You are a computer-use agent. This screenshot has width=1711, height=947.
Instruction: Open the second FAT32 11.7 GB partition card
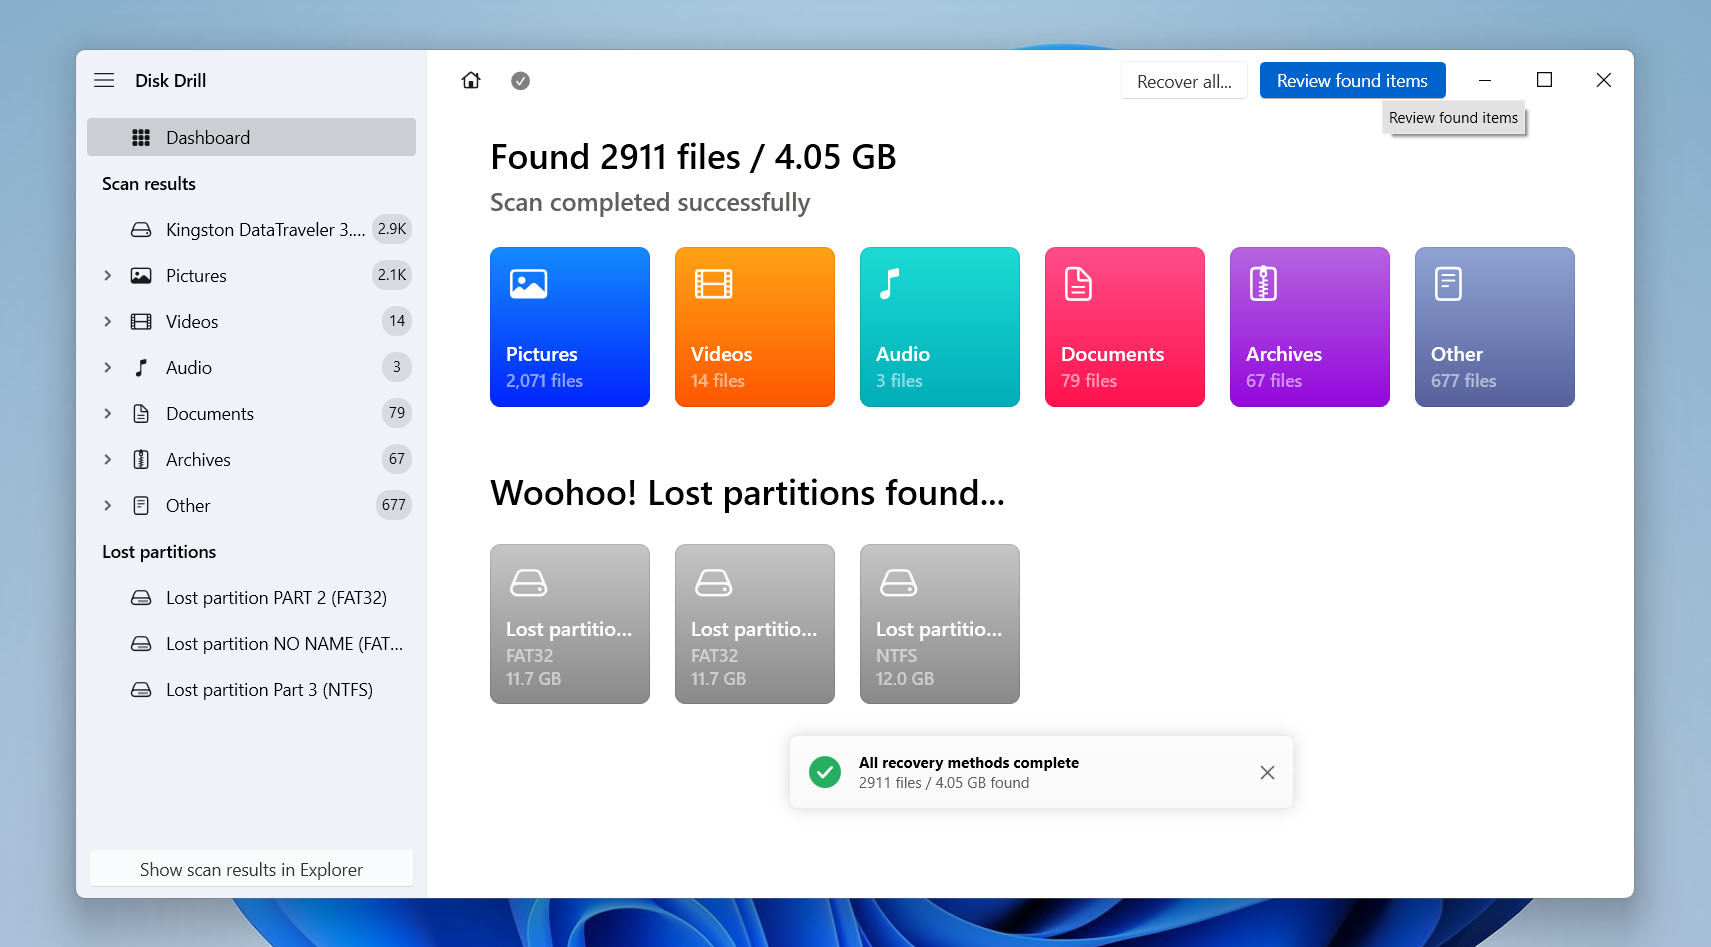coord(755,624)
